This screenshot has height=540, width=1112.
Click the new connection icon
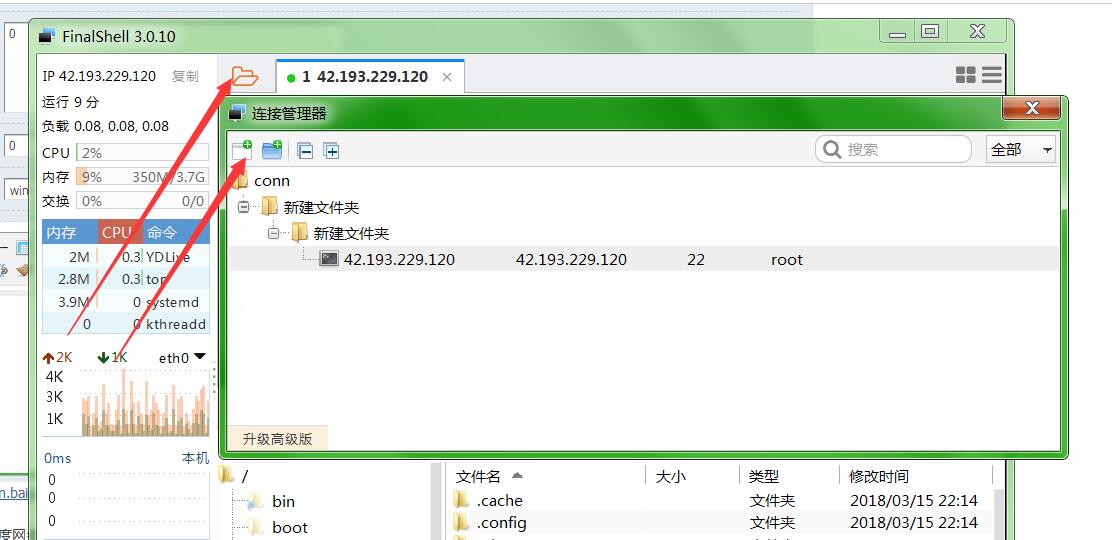coord(242,150)
